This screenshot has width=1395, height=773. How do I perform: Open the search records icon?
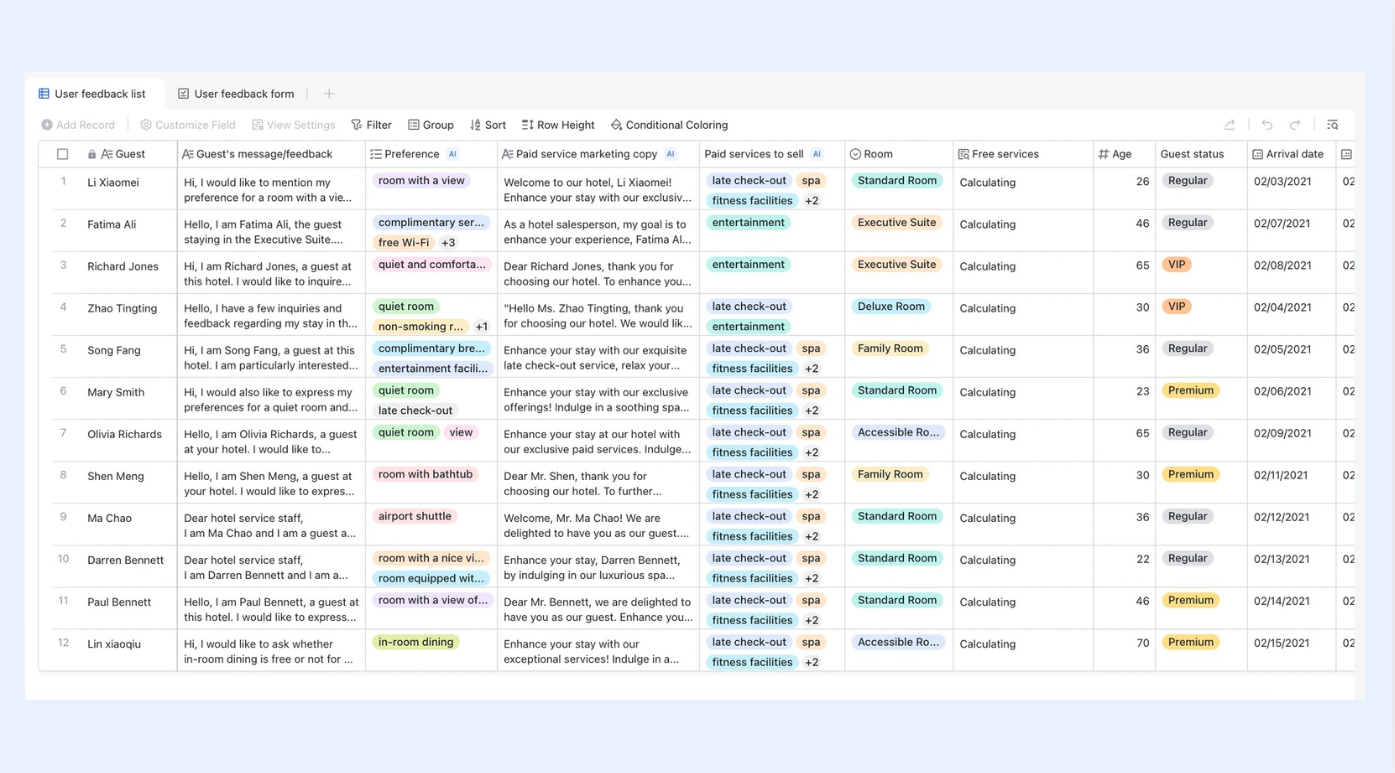click(1333, 125)
